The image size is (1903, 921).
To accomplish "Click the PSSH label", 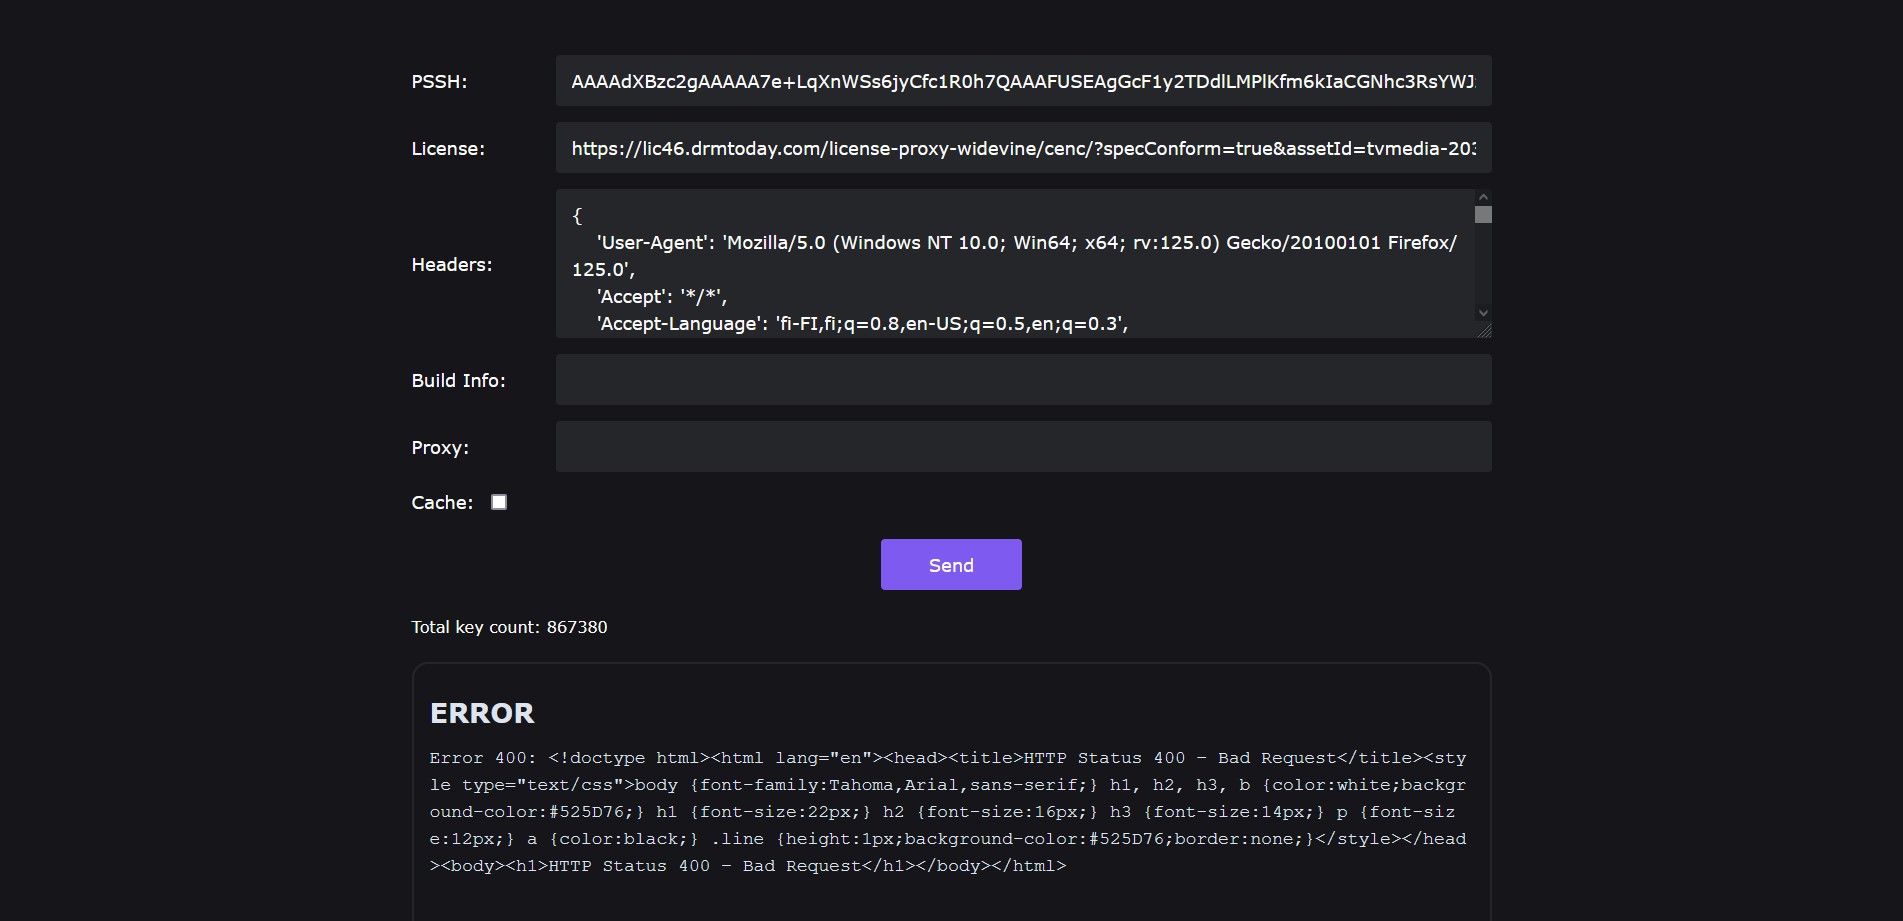I will point(439,82).
